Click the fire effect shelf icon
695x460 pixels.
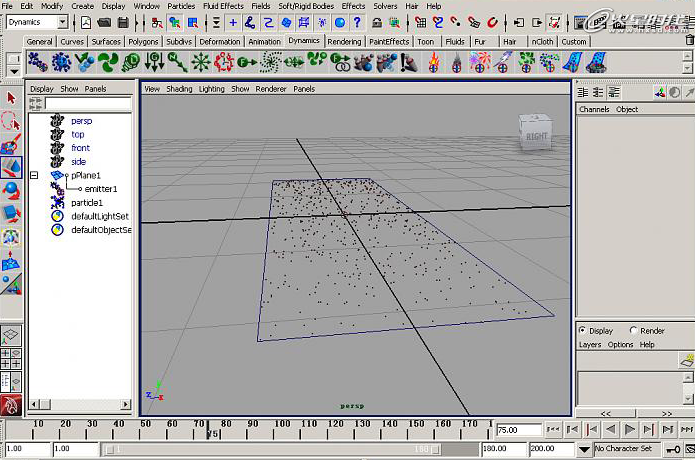click(435, 63)
